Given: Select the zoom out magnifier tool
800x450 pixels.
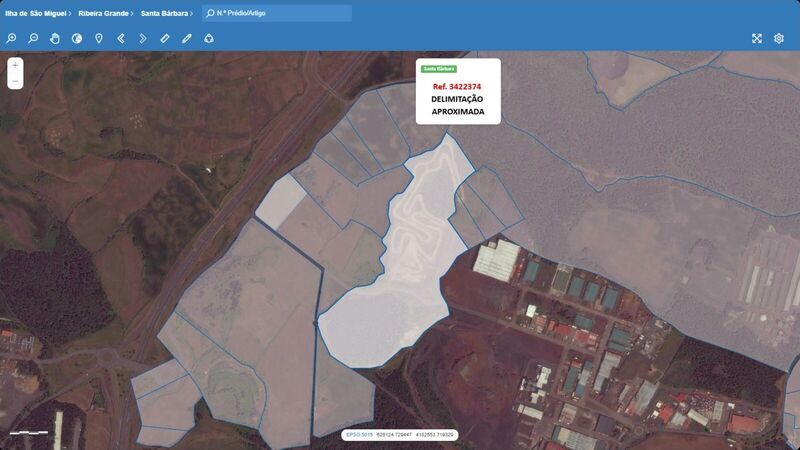Looking at the screenshot, I should coord(33,38).
